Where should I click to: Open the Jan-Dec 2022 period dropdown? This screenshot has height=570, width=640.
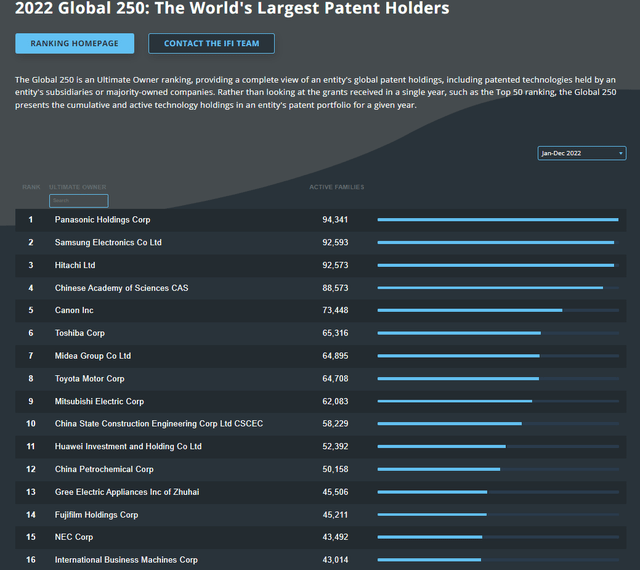click(582, 153)
